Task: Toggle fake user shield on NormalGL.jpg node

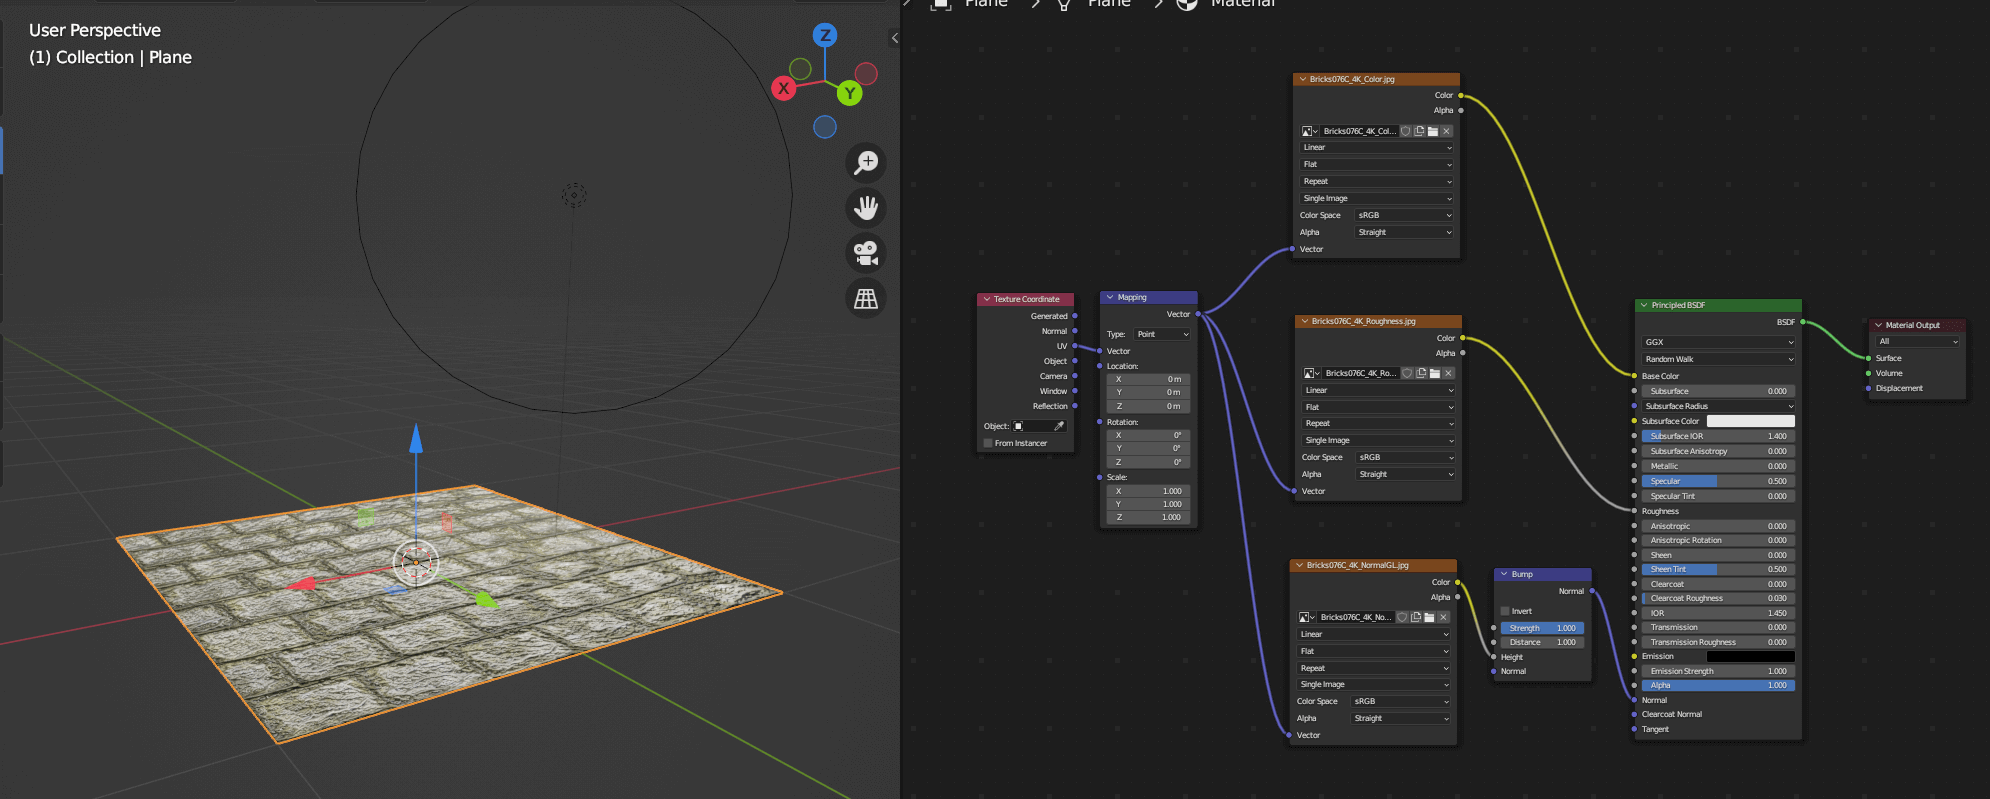Action: coord(1403,617)
